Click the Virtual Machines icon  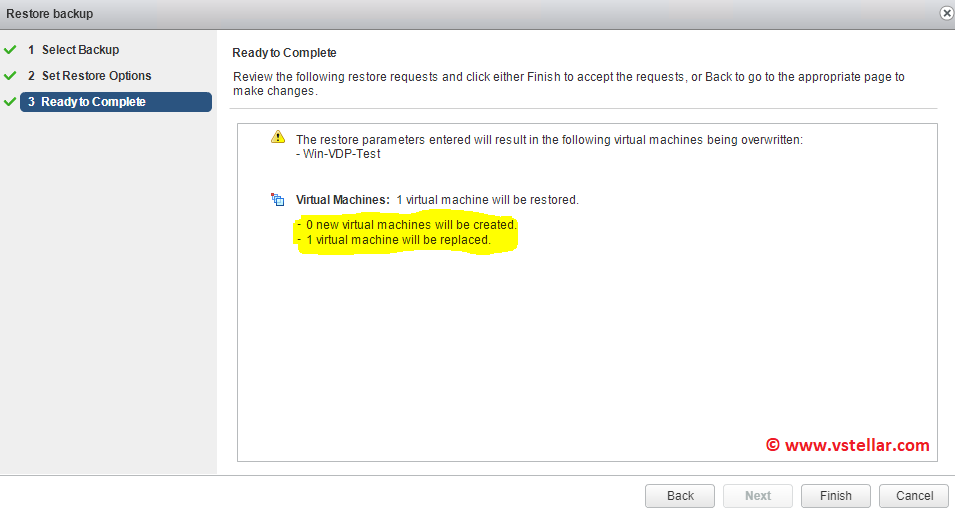click(278, 200)
